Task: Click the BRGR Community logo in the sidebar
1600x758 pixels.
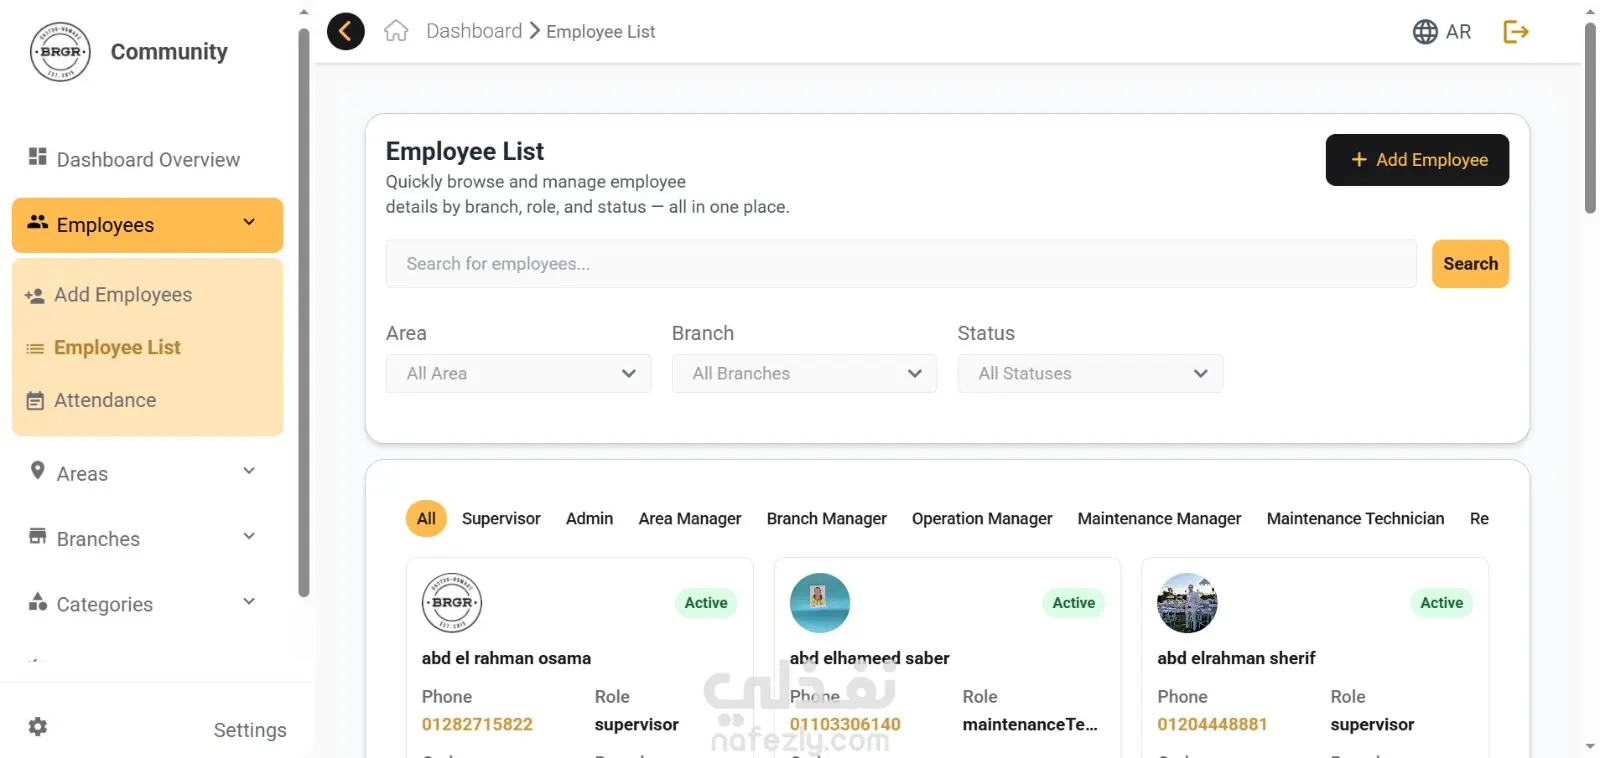Action: click(x=60, y=52)
